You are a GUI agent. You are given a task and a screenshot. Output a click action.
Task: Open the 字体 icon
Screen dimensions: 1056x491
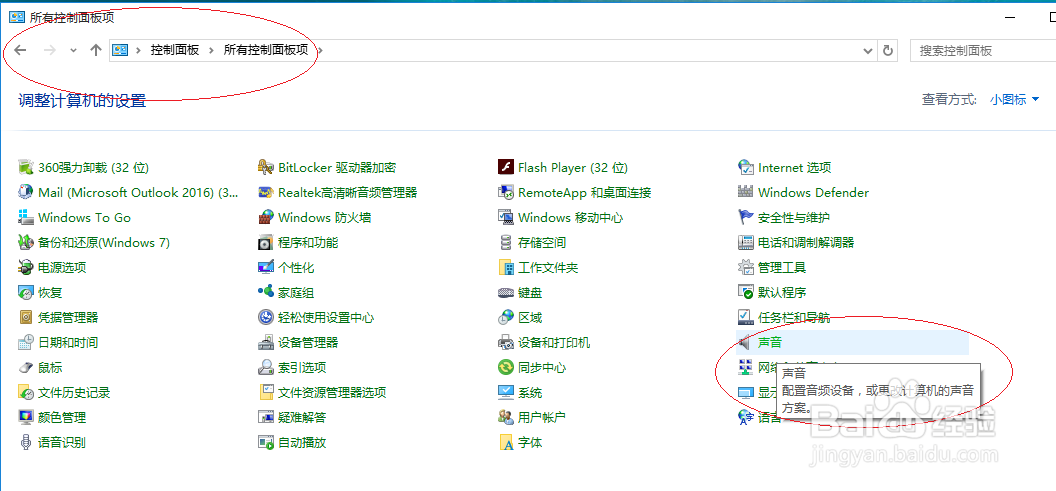pos(506,443)
